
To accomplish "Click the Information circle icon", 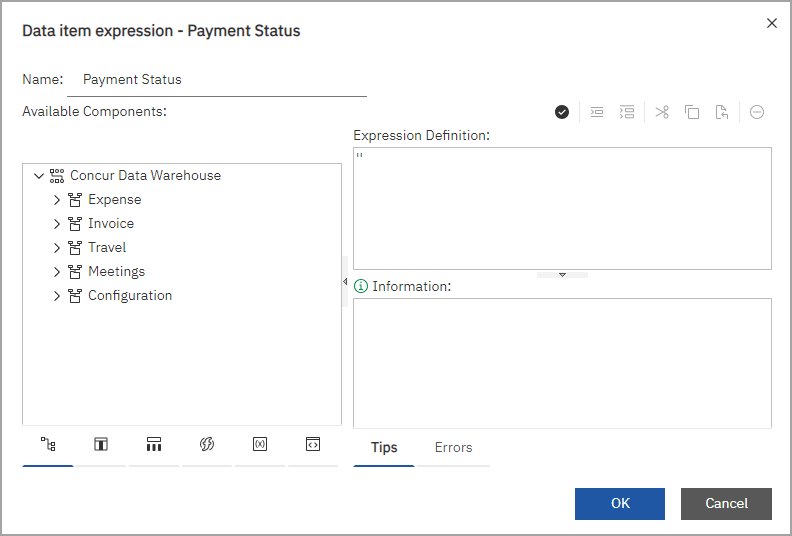I will (361, 286).
